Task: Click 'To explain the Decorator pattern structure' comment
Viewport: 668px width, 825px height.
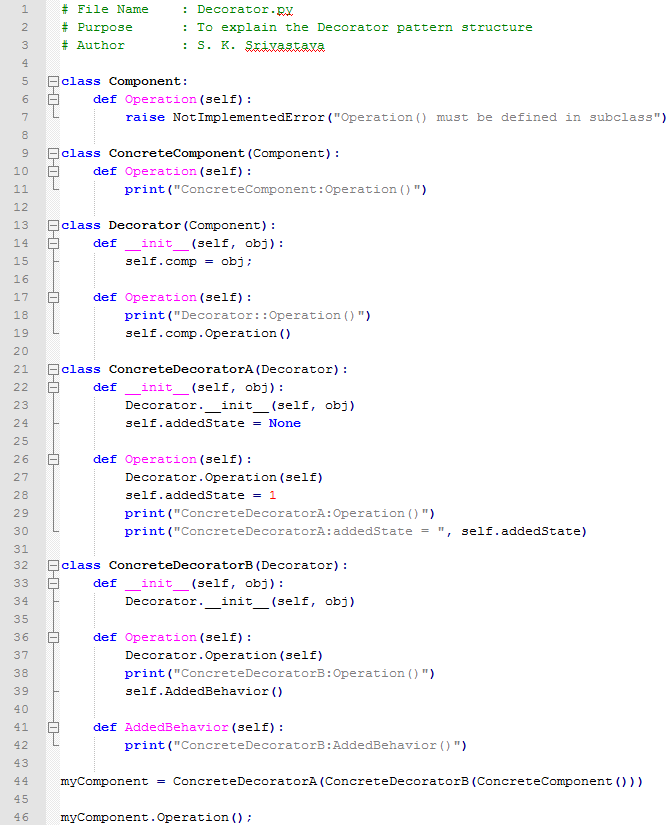Action: coord(365,27)
